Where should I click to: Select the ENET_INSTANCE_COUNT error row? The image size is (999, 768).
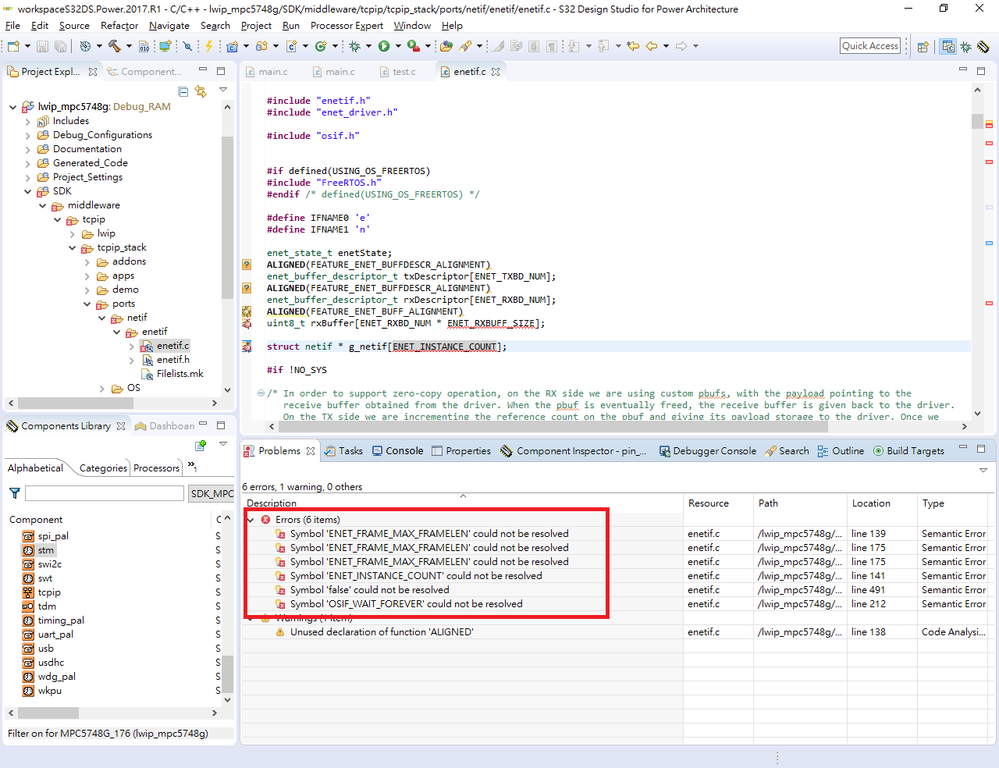tap(416, 576)
